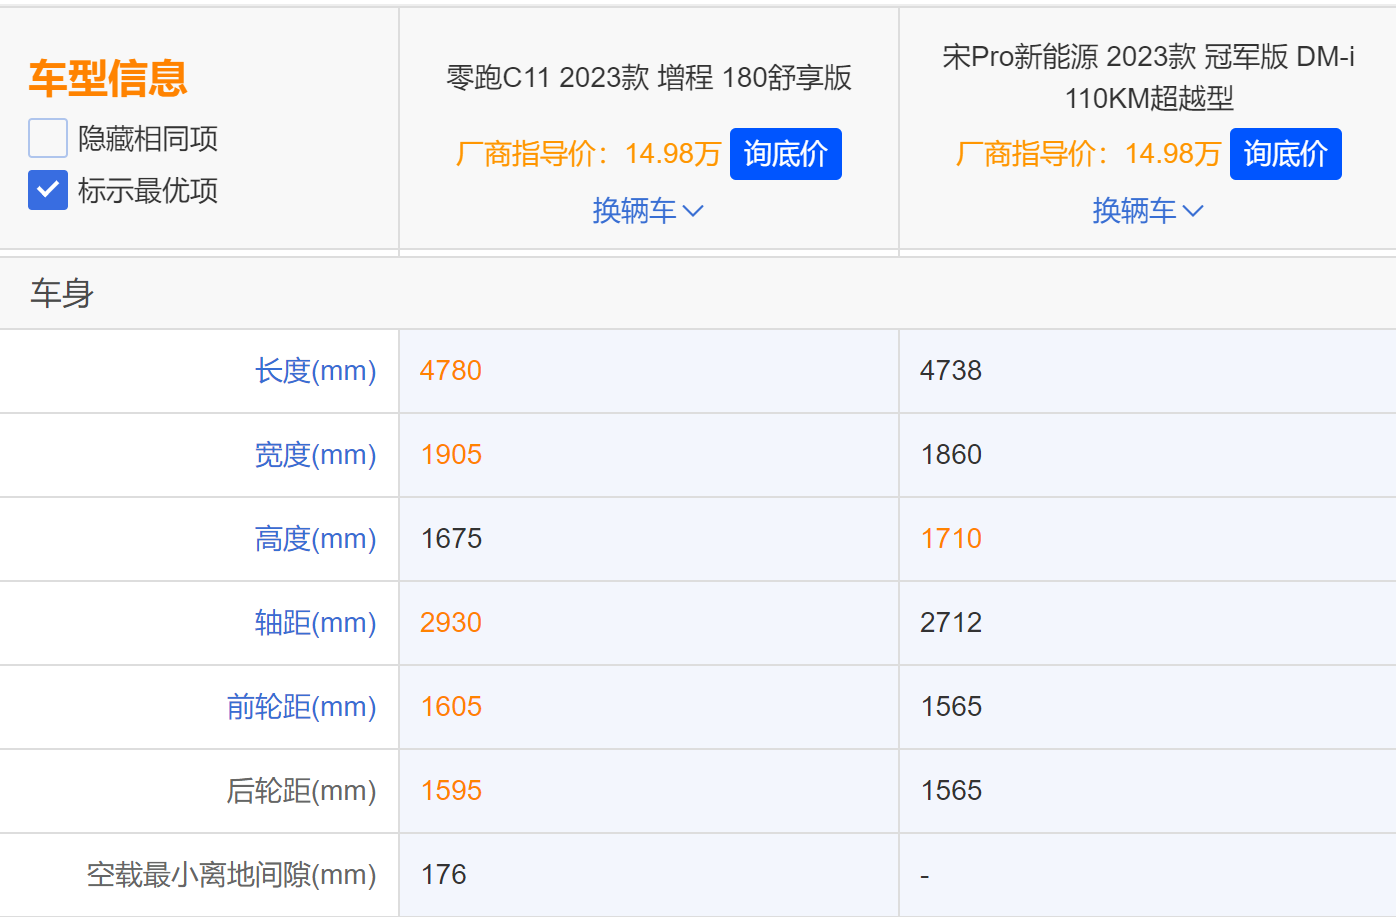Click the chevron arrow beside 零跑C11 换辆车
This screenshot has width=1396, height=917.
tap(693, 211)
